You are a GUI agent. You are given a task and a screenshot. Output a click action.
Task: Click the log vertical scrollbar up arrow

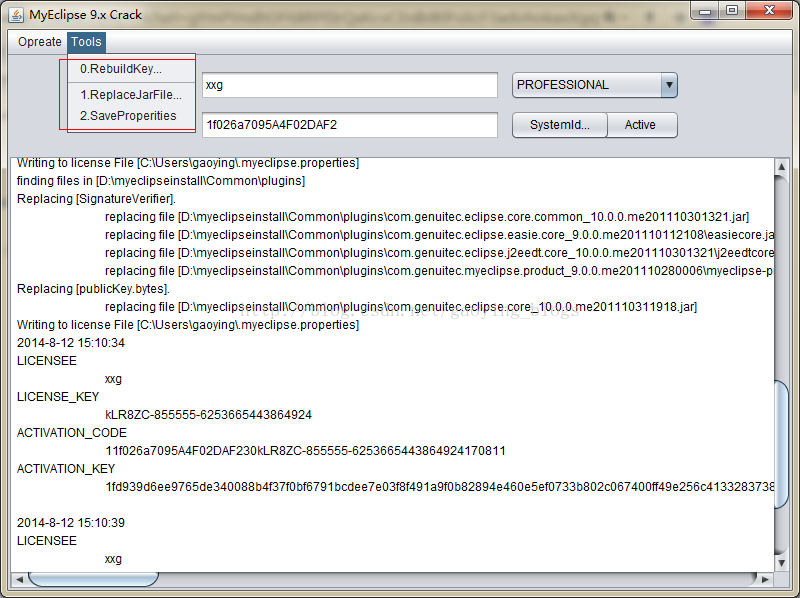point(781,166)
